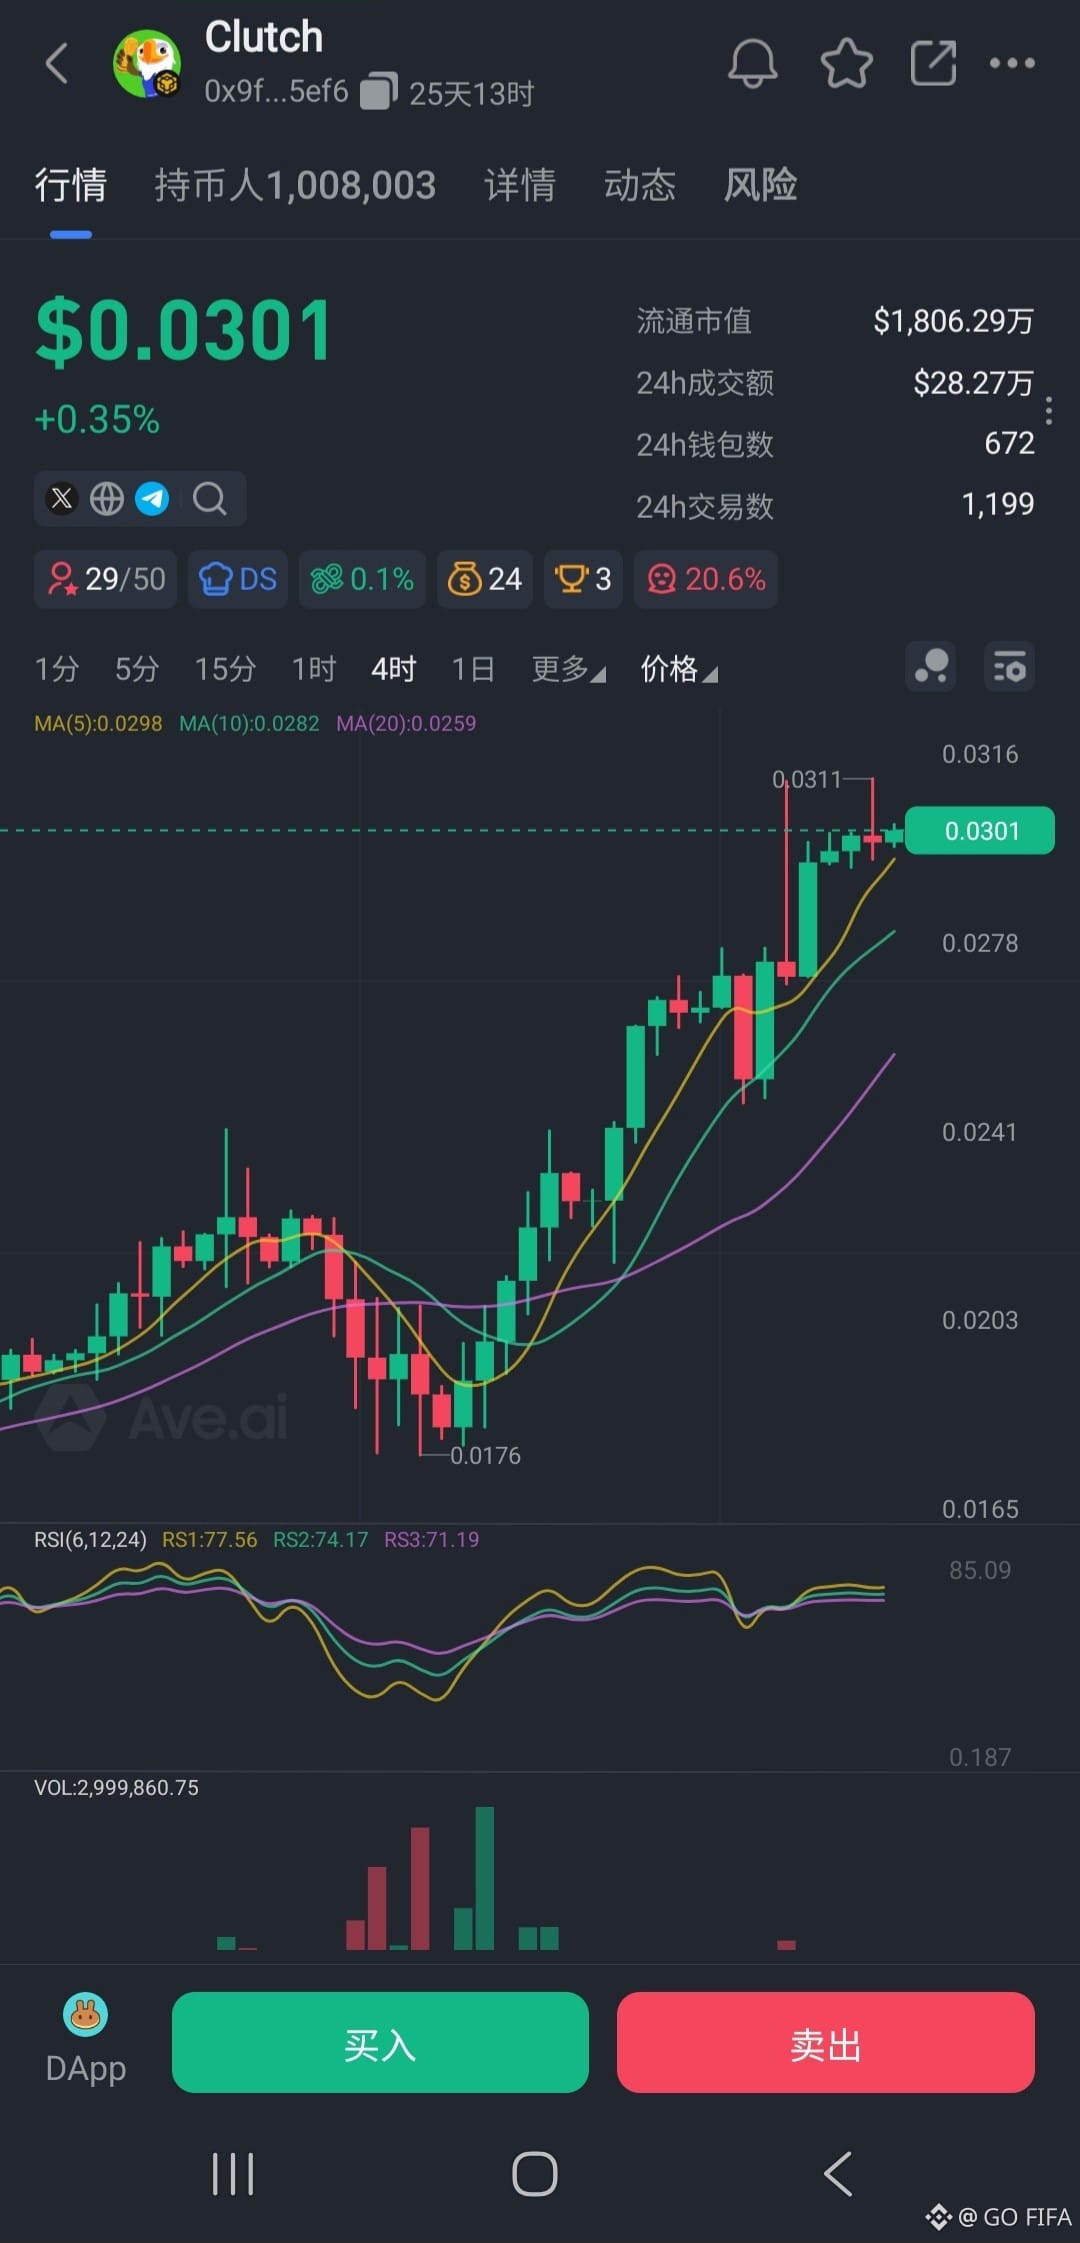Tap the DS badge

pos(237,579)
